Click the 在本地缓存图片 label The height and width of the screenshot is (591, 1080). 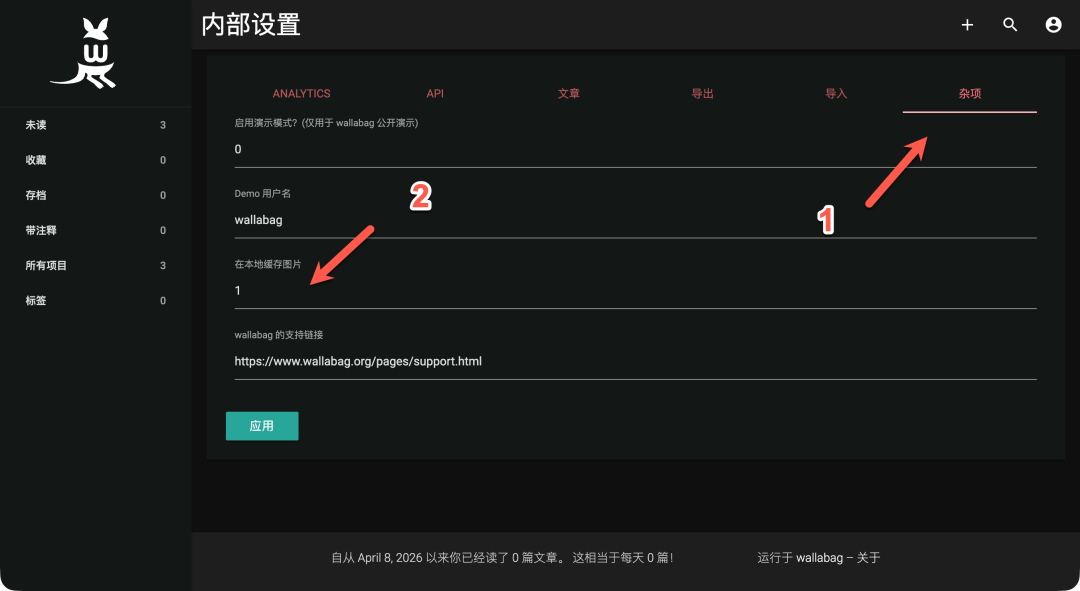(268, 264)
